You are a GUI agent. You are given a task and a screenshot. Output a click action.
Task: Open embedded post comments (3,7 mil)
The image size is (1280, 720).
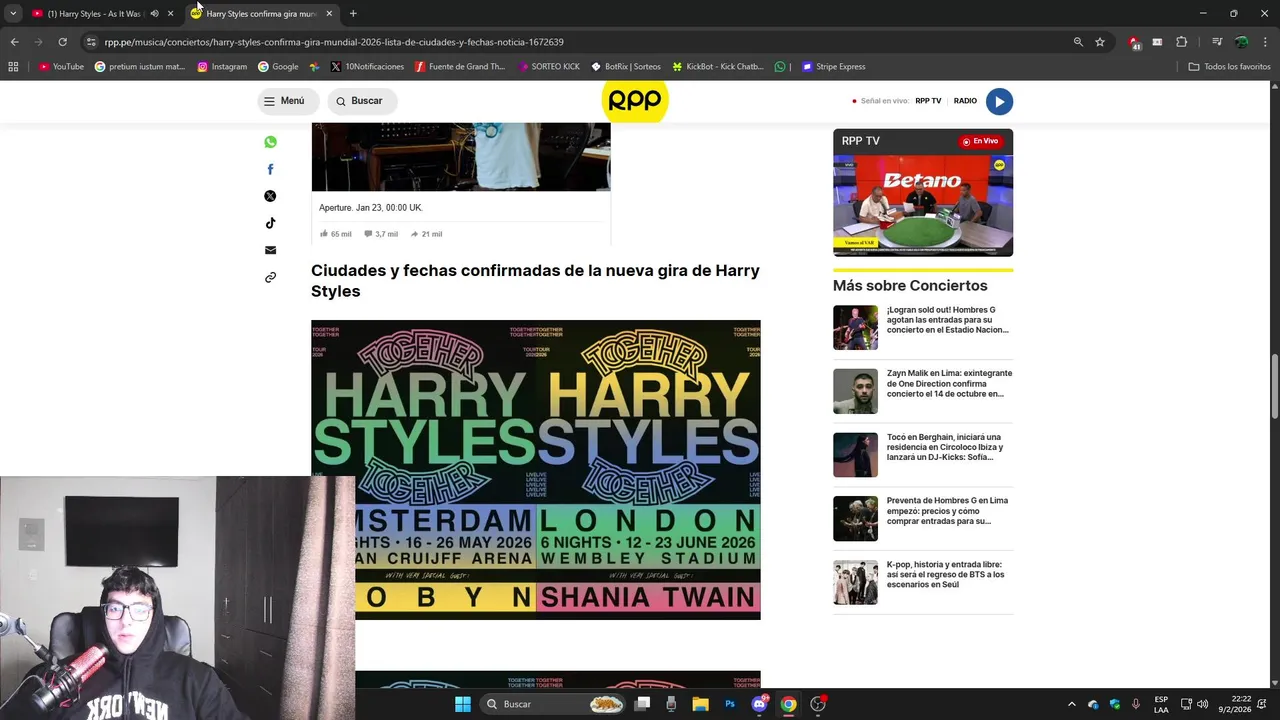tap(381, 234)
